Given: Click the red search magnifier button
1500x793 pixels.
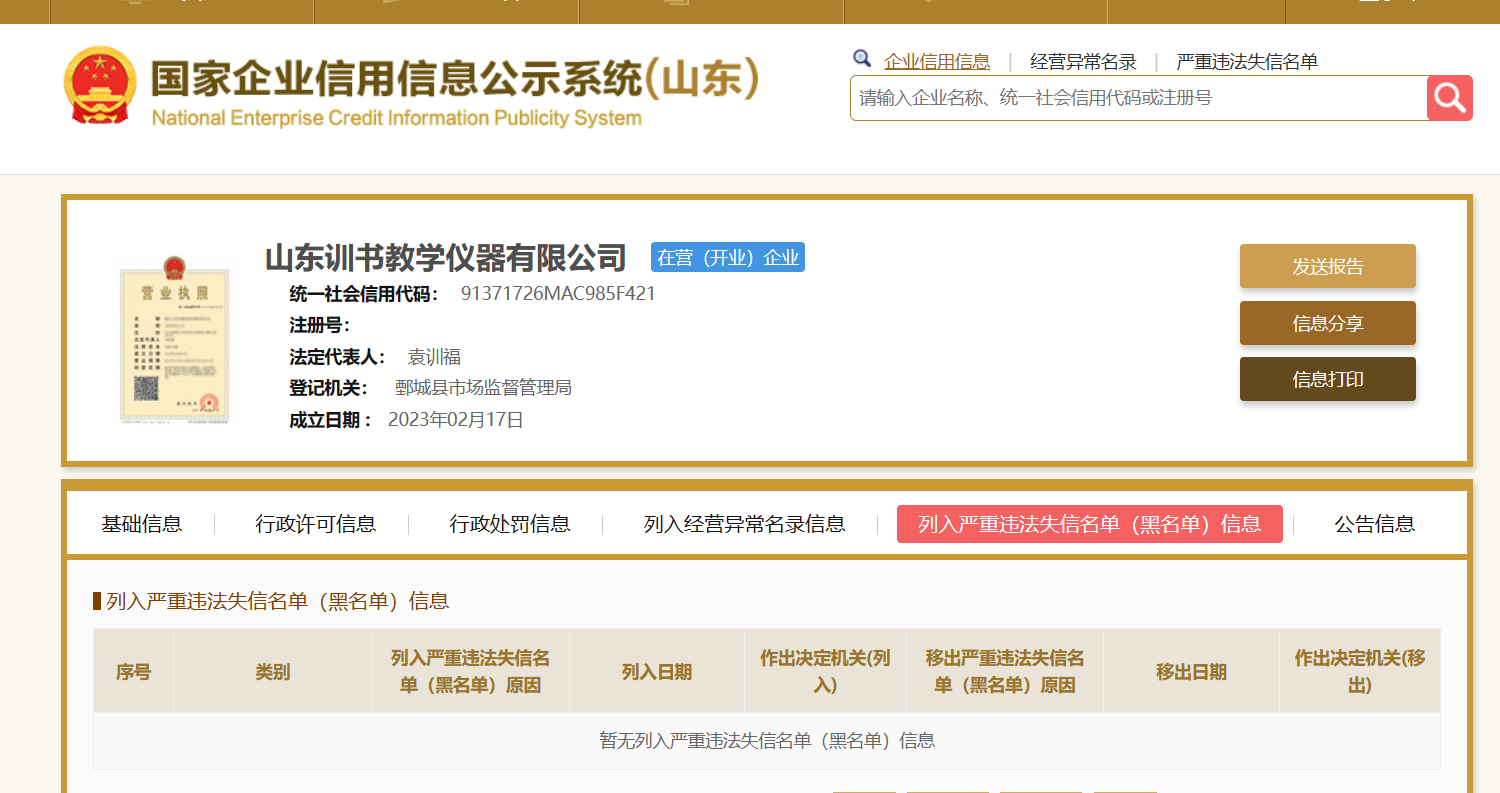Looking at the screenshot, I should (x=1449, y=98).
